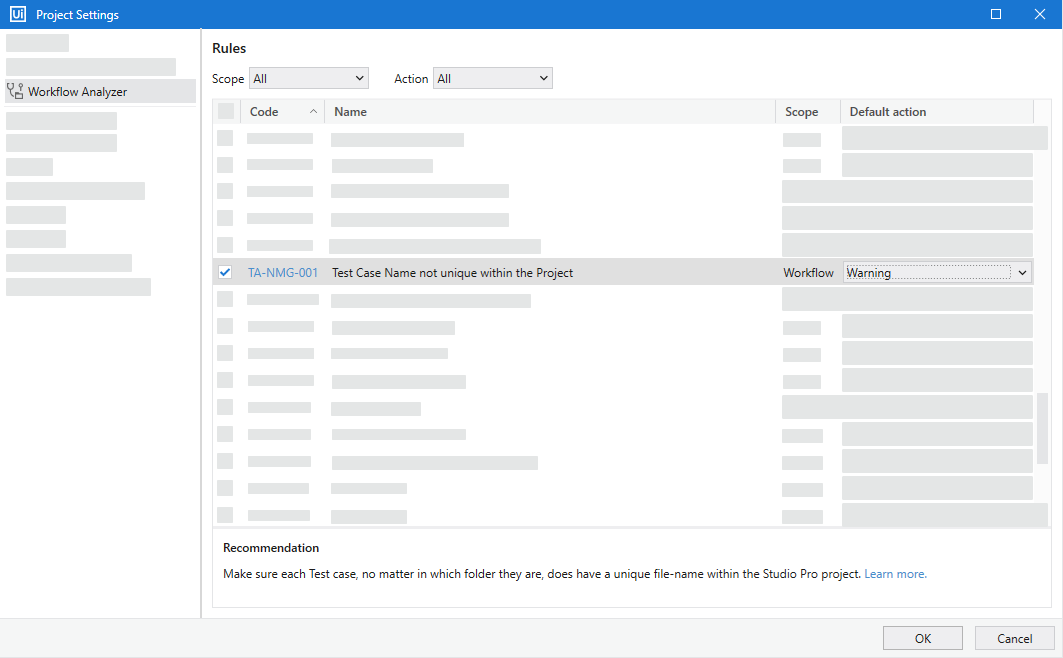Open the Learn more link
The width and height of the screenshot is (1063, 658).
(x=895, y=574)
